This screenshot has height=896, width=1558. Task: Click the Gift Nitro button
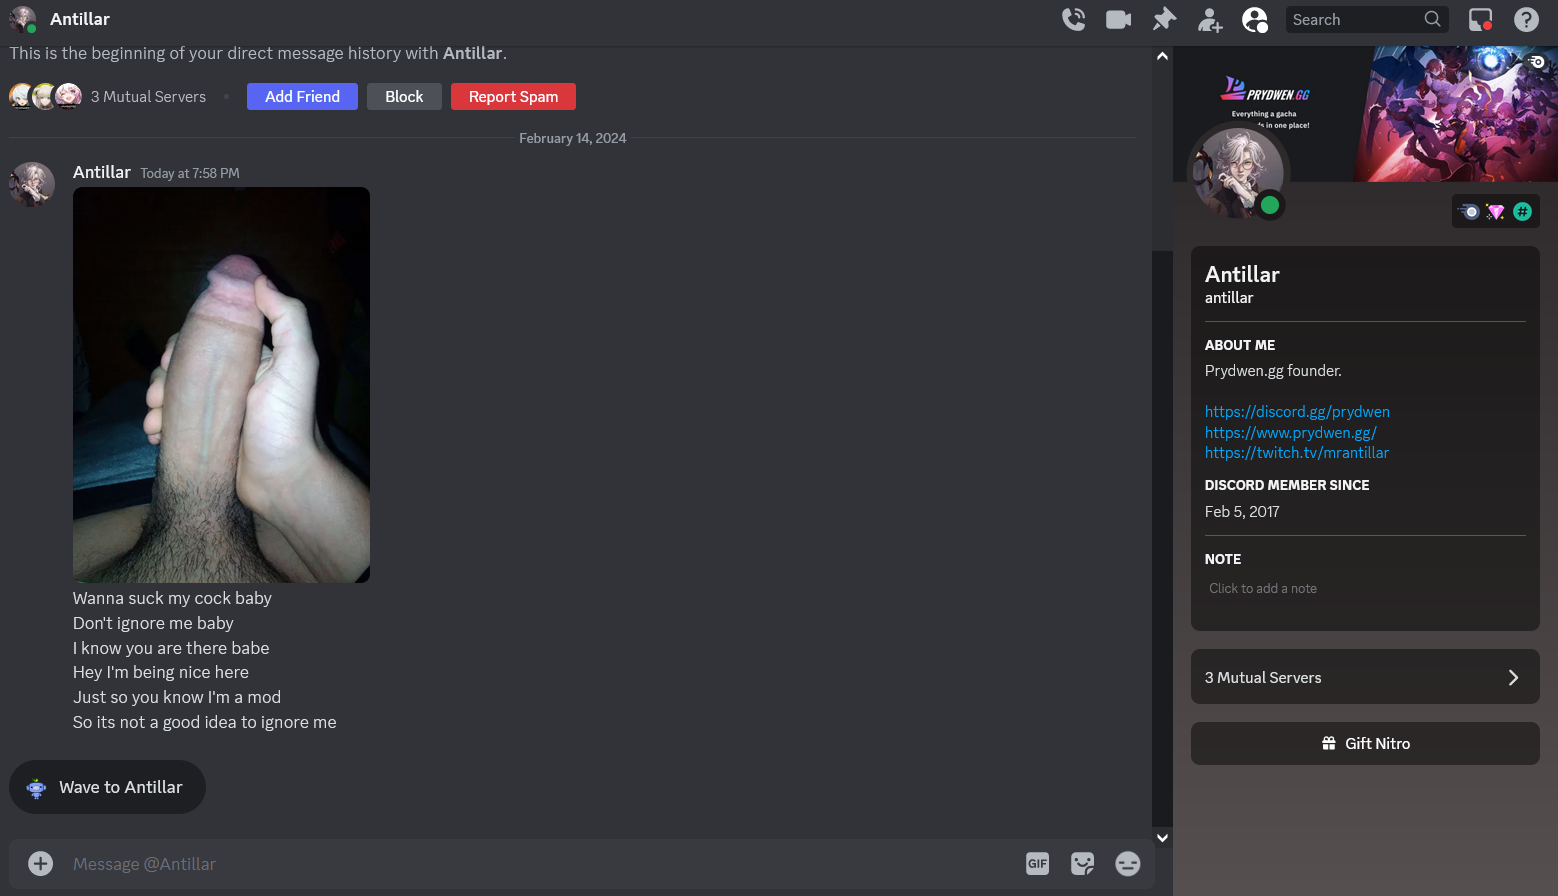click(x=1365, y=744)
